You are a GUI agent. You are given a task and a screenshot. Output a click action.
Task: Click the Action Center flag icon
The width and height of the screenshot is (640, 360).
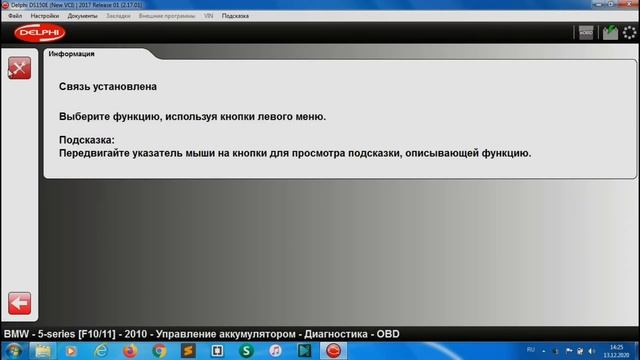click(569, 351)
